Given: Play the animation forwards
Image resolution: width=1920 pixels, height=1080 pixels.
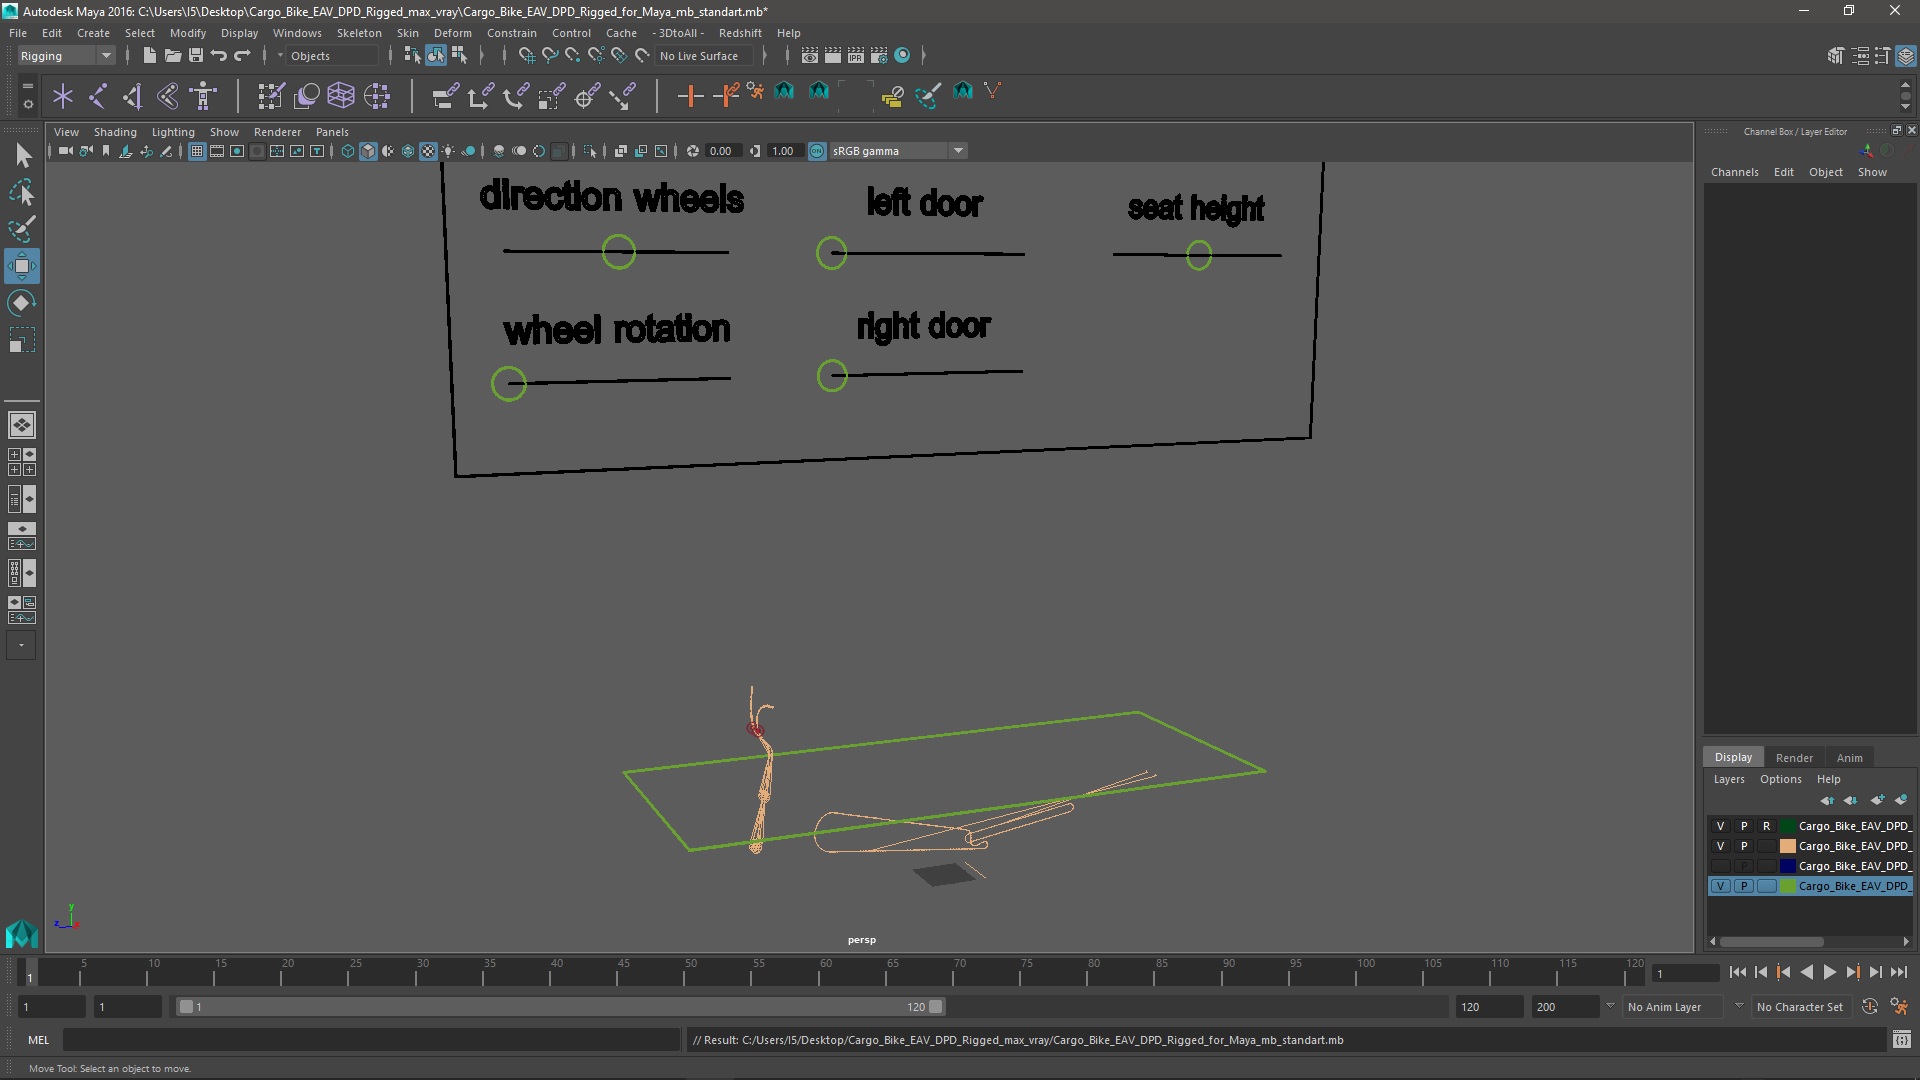Looking at the screenshot, I should tap(1830, 972).
